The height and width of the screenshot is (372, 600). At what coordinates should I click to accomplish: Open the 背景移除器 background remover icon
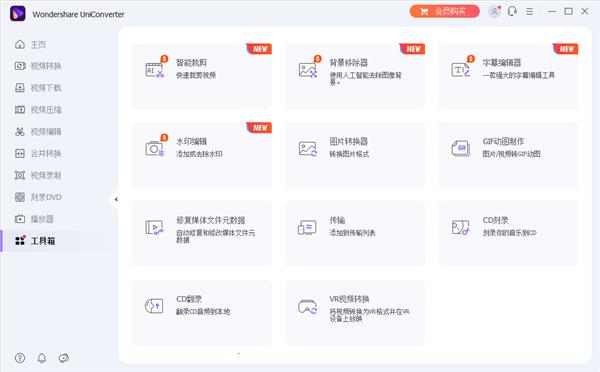[x=308, y=69]
